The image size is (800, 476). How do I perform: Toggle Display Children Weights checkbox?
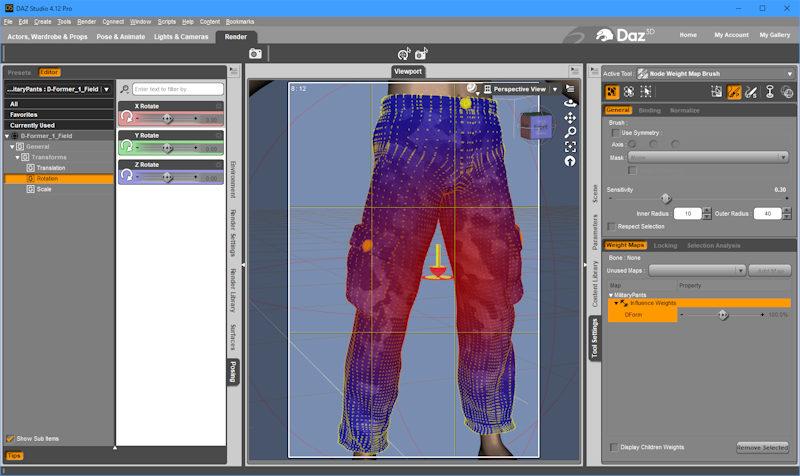point(614,447)
